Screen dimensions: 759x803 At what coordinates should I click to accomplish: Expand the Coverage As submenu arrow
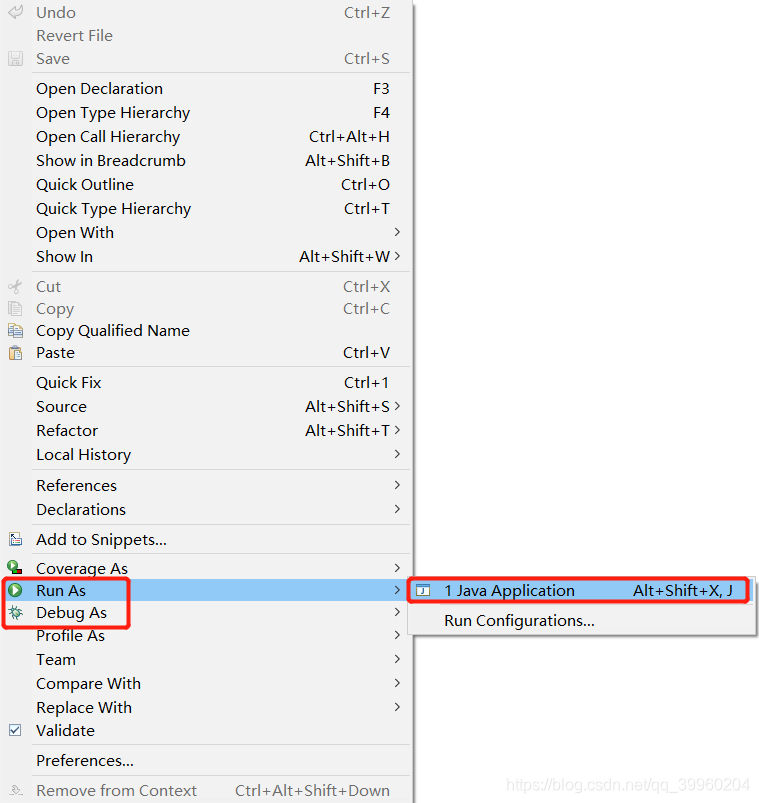pos(397,567)
